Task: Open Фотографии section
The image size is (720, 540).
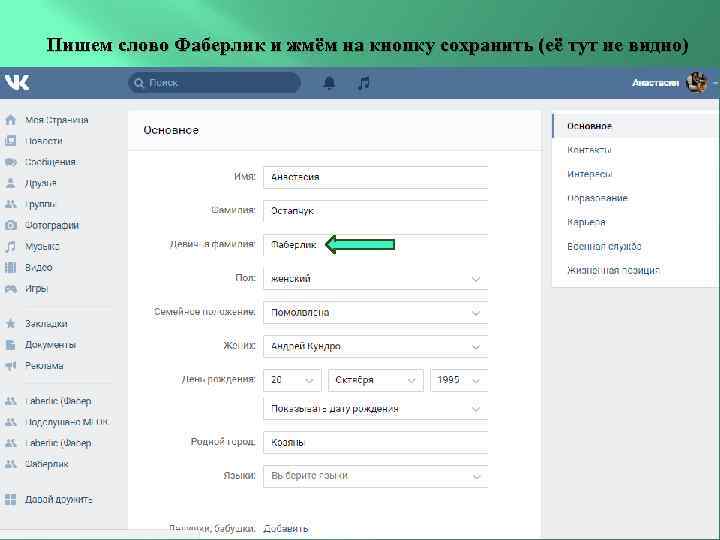Action: pyautogui.click(x=52, y=225)
